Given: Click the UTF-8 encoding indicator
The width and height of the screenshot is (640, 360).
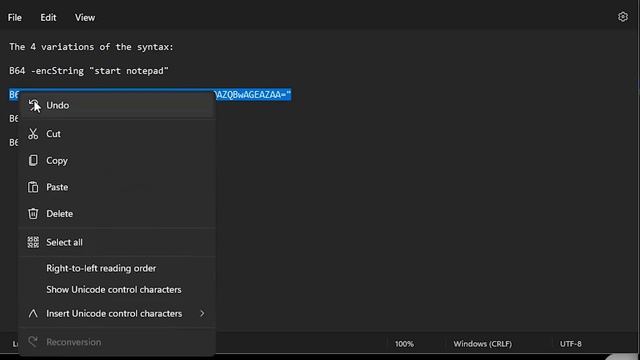Looking at the screenshot, I should (x=571, y=344).
